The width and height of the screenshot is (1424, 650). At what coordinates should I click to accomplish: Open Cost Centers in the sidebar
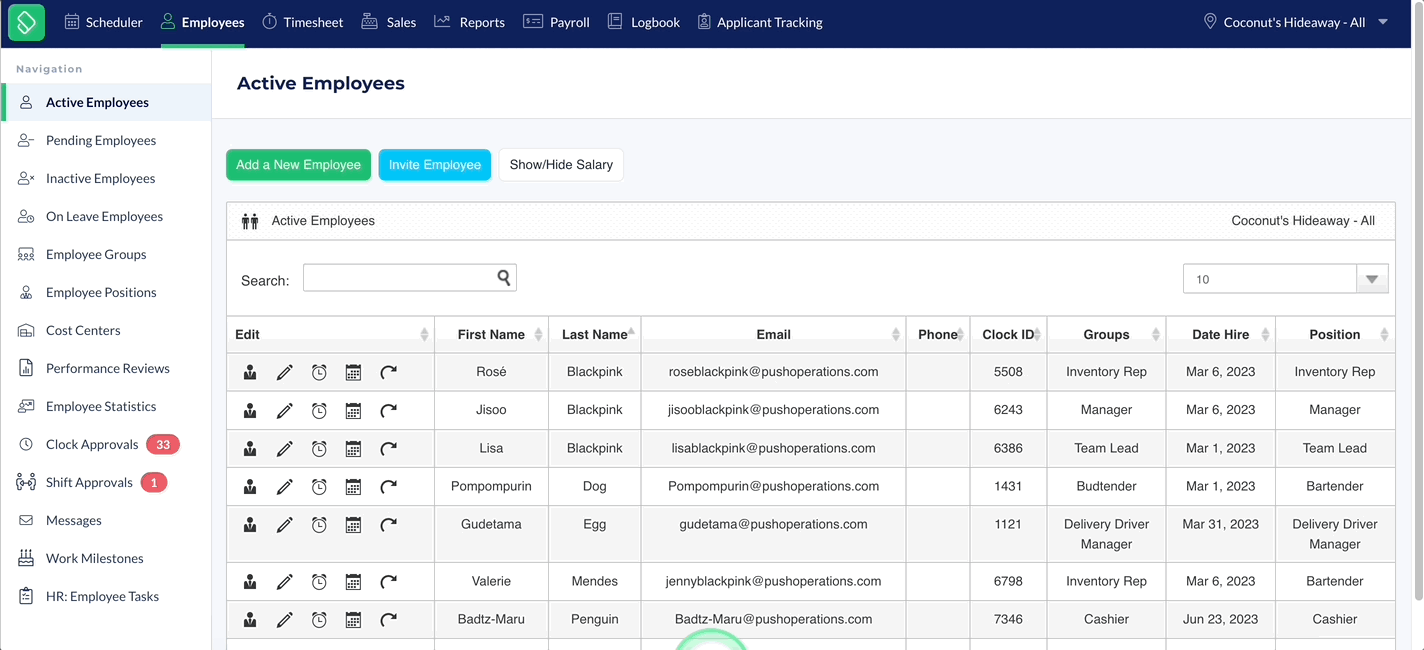tap(83, 330)
